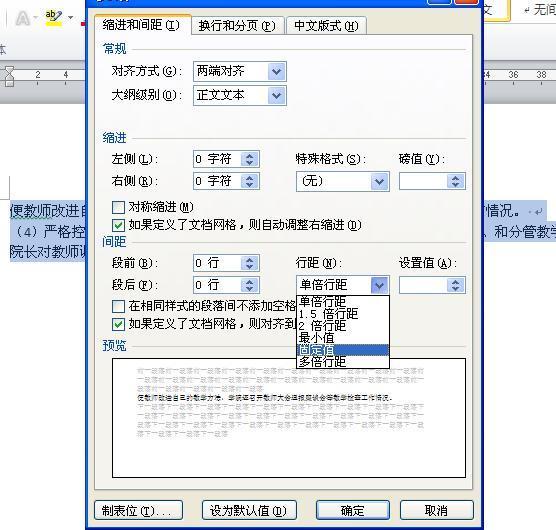Click the 设置值 input field
This screenshot has width=556, height=530.
pos(423,285)
